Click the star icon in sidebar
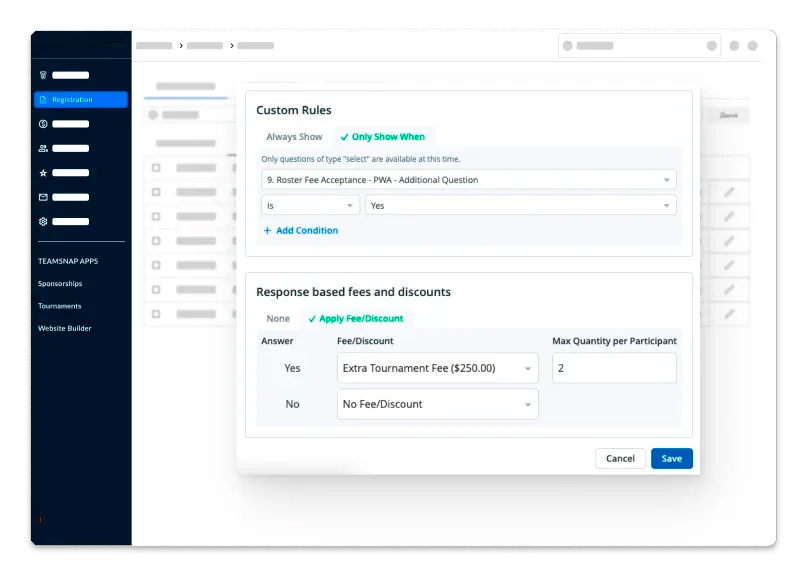The height and width of the screenshot is (576, 807). coord(43,173)
